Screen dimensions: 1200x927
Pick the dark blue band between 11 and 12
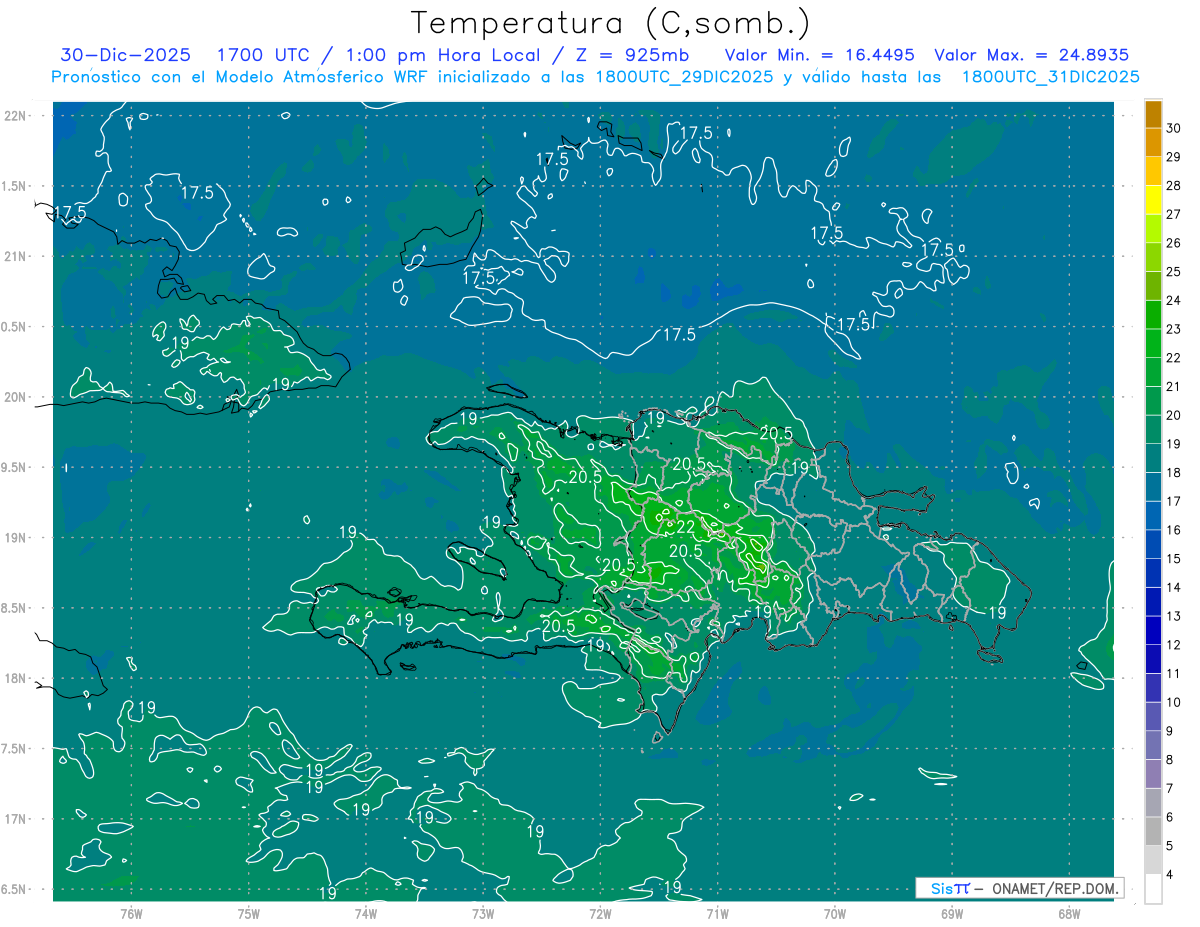click(1153, 659)
